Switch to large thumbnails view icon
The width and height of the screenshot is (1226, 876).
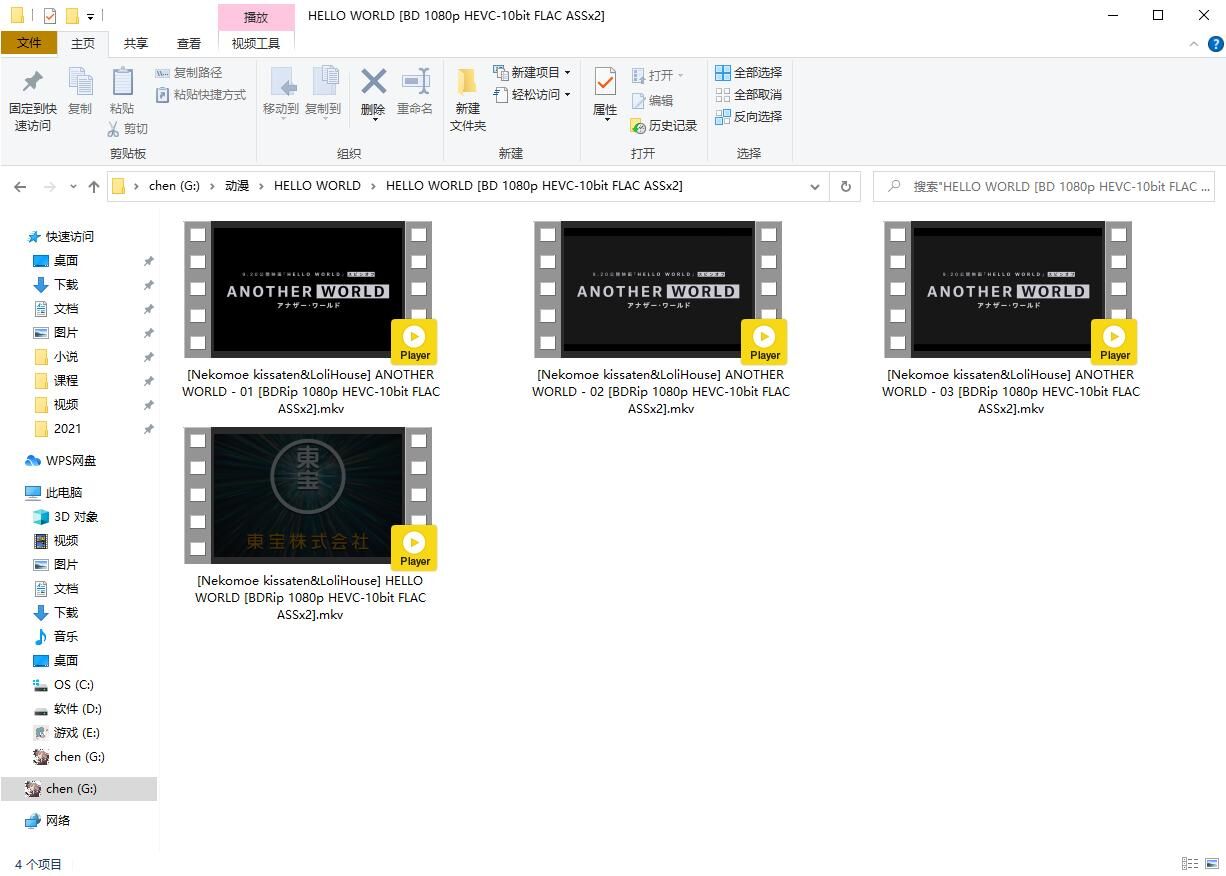(x=1211, y=863)
